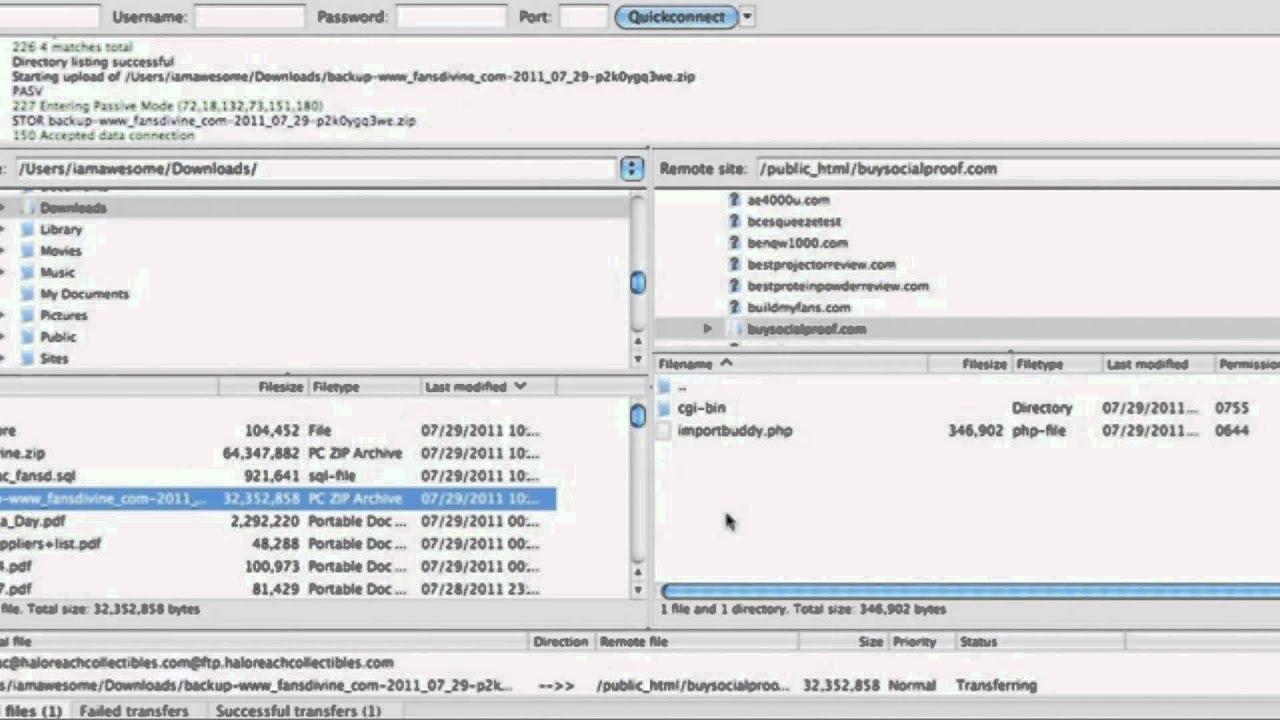The height and width of the screenshot is (720, 1280).
Task: Select buysocialproof.com in remote tree
Action: 806,329
